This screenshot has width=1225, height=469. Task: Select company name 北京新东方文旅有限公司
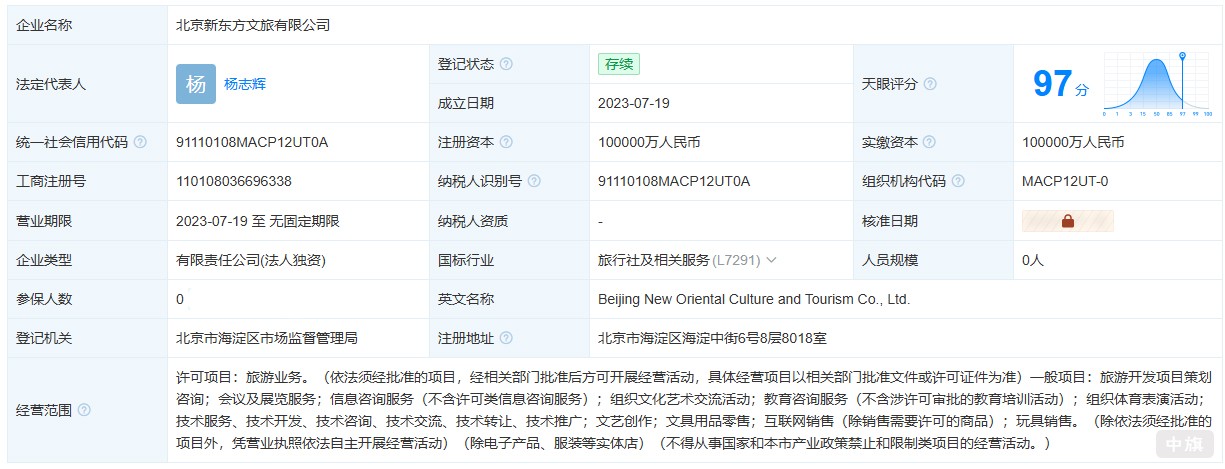point(253,25)
